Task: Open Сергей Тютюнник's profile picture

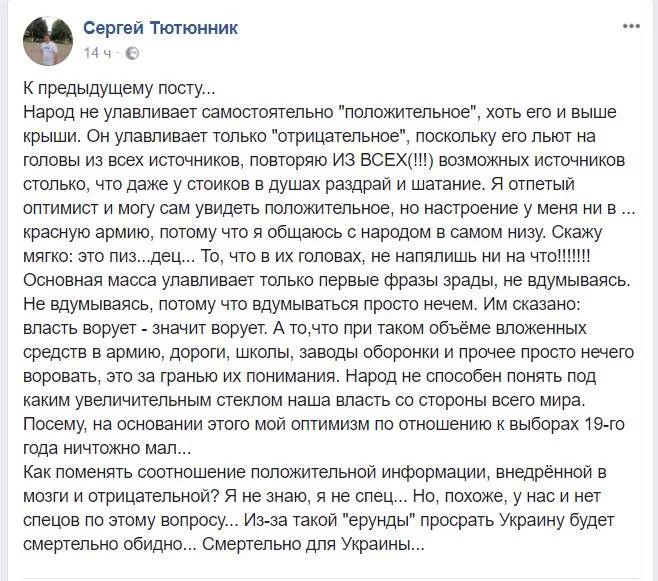Action: [x=49, y=39]
